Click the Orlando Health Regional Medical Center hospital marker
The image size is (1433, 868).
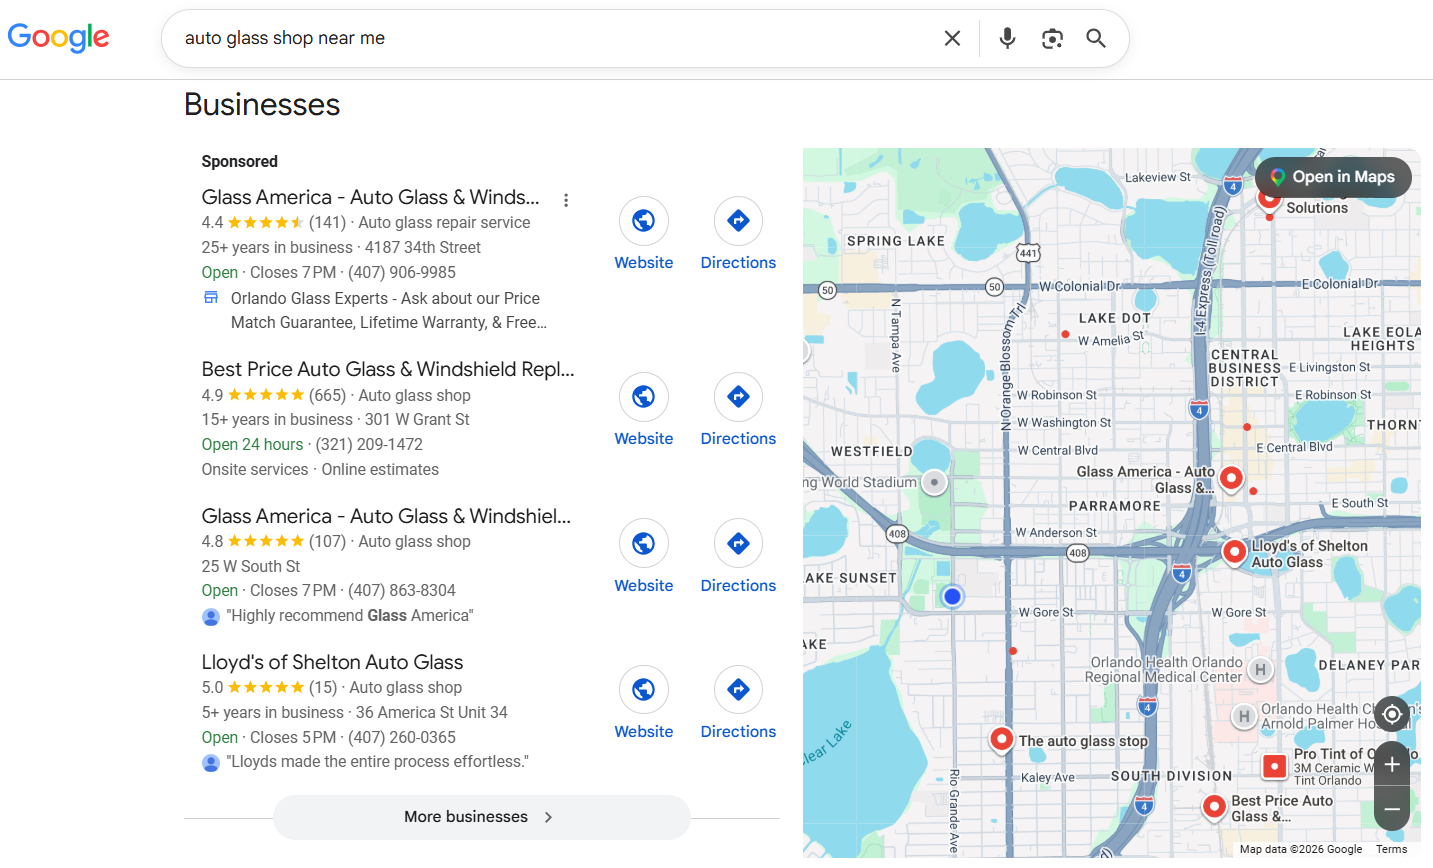[1260, 670]
